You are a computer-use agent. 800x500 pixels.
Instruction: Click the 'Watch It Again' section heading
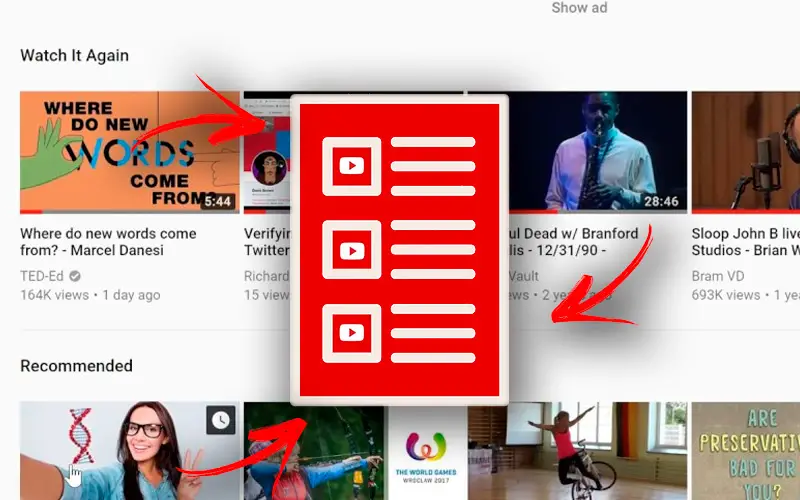point(74,56)
